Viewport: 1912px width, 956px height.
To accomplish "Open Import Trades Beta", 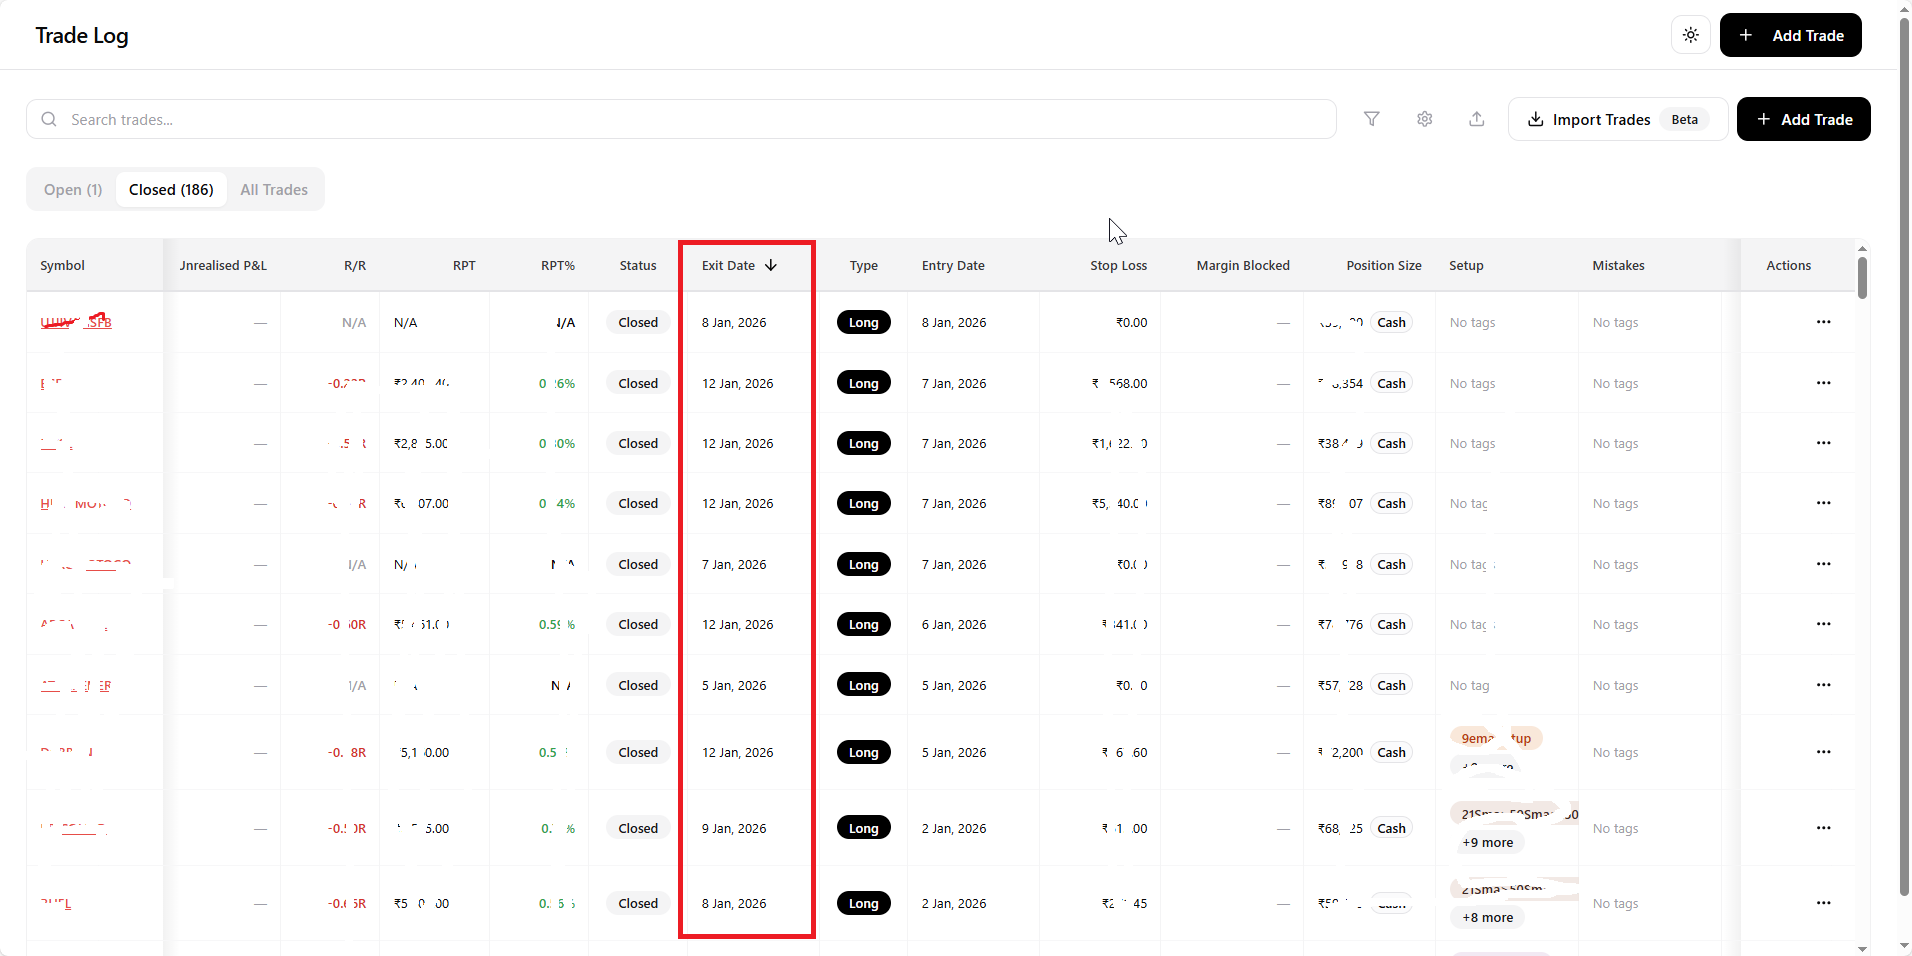I will (1617, 119).
